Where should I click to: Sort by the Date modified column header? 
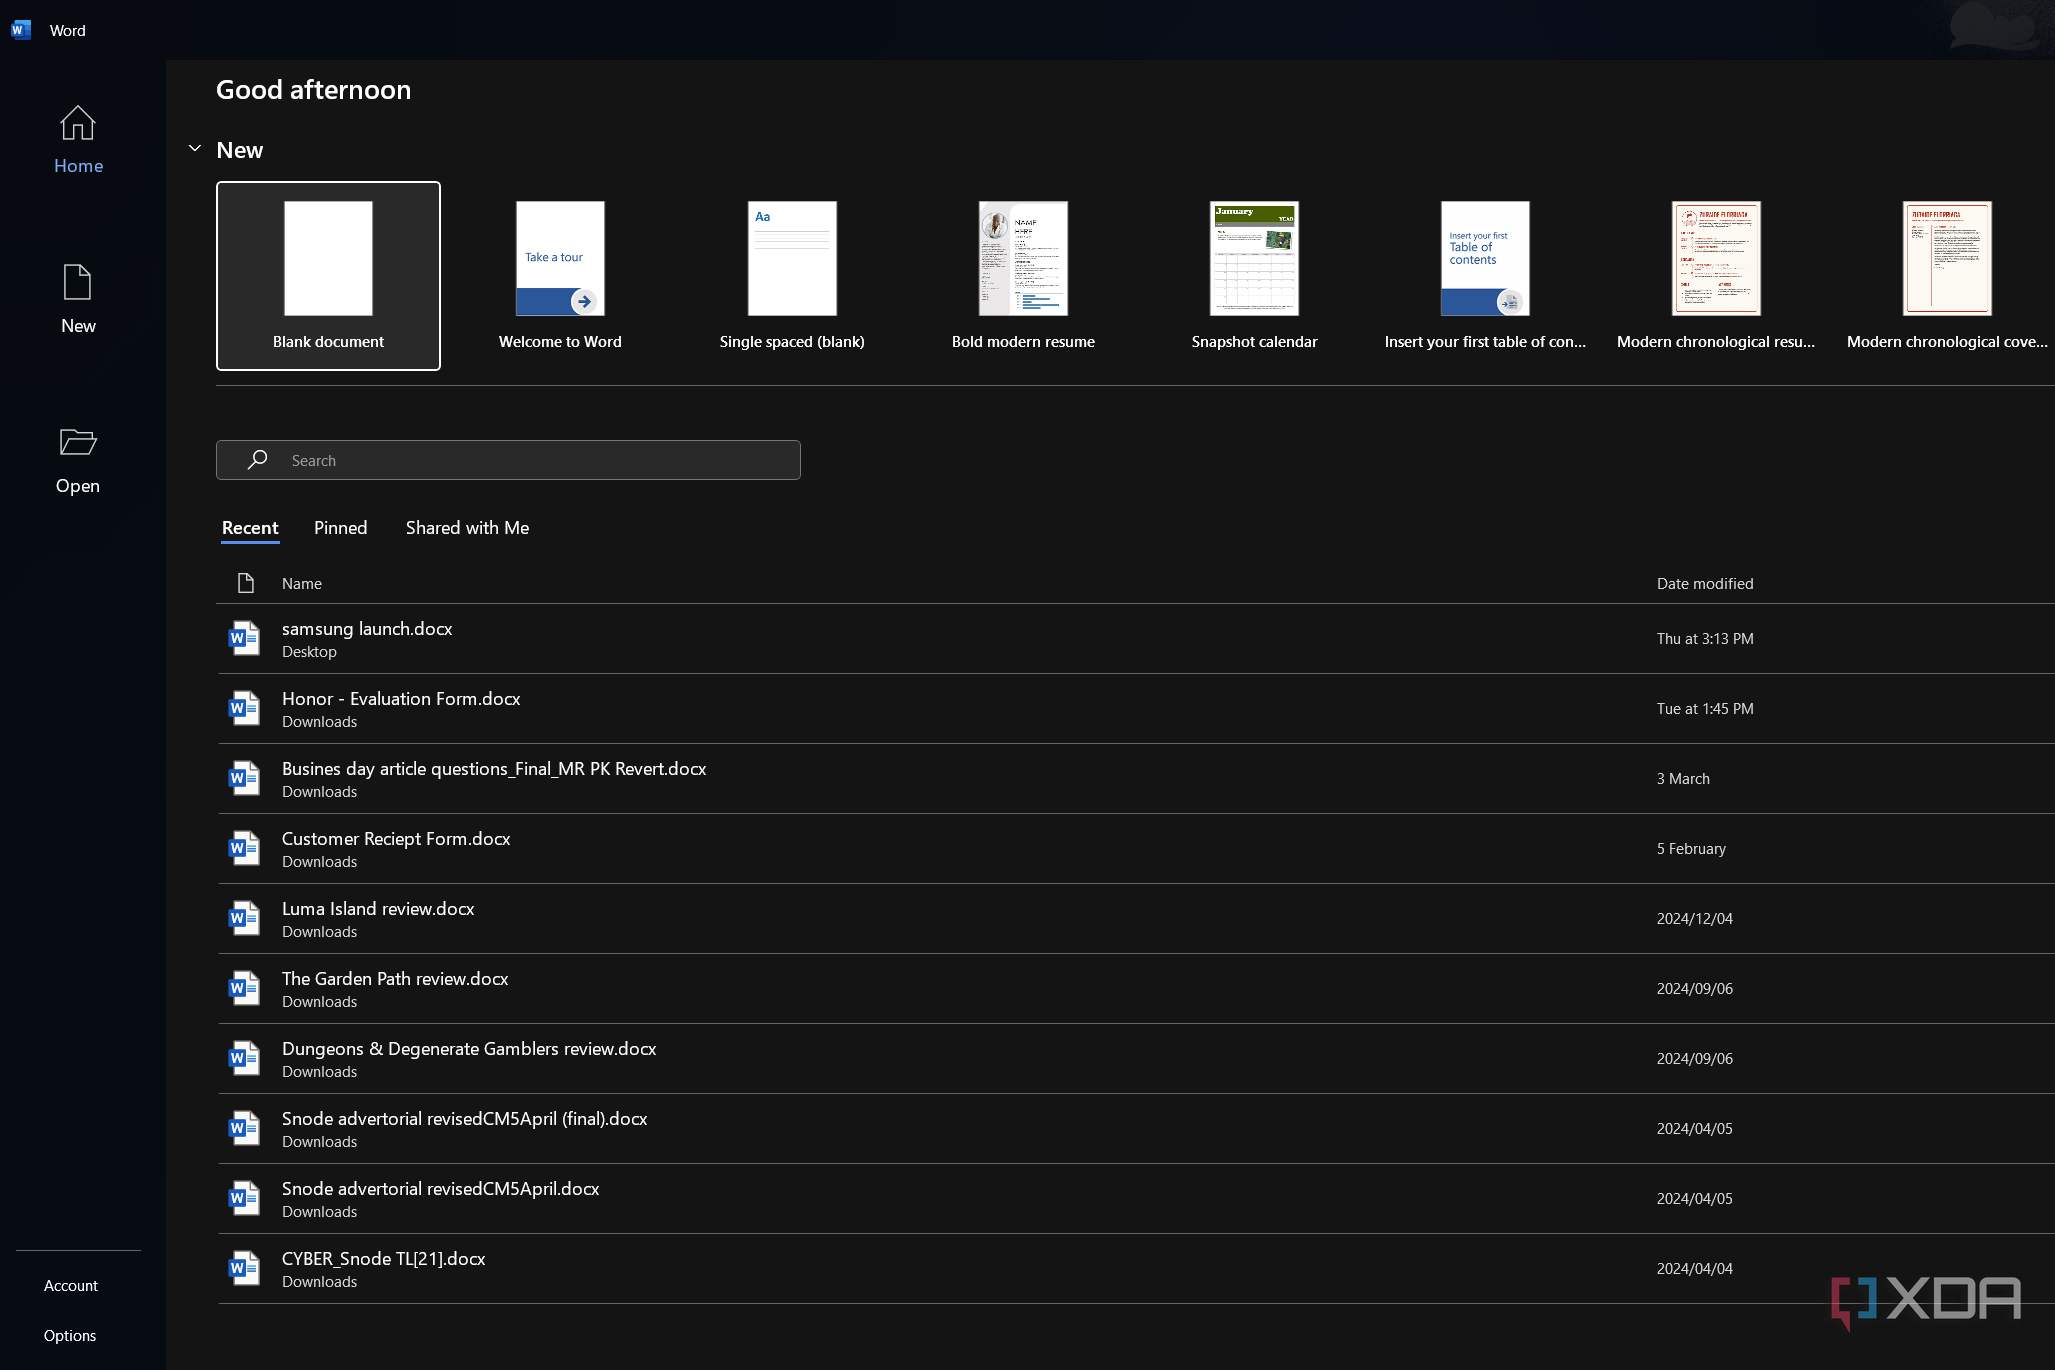1705,584
